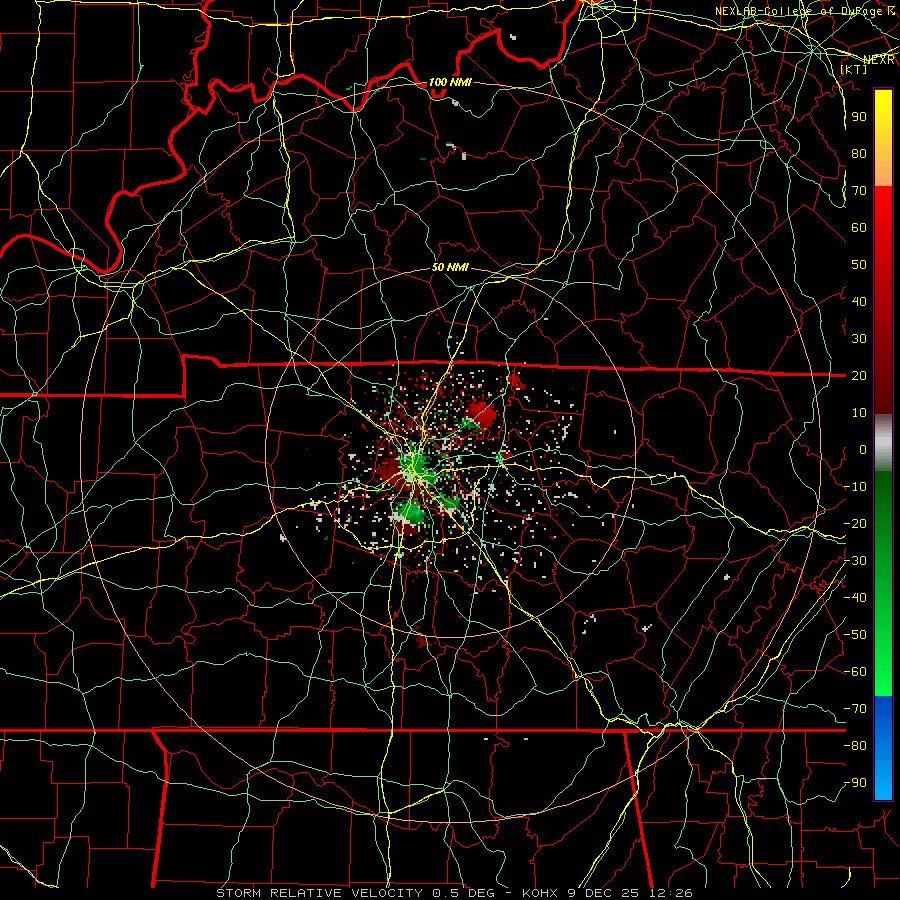This screenshot has width=900, height=900.
Task: Click the -40 value on velocity scale
Action: pyautogui.click(x=855, y=598)
